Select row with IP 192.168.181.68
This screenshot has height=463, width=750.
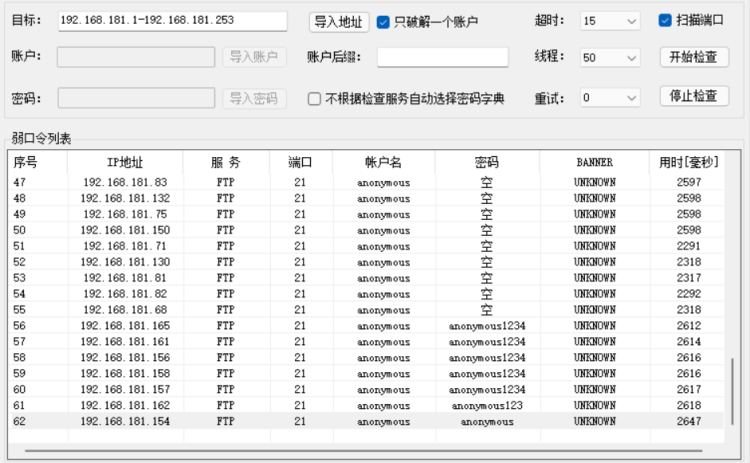[x=366, y=310]
